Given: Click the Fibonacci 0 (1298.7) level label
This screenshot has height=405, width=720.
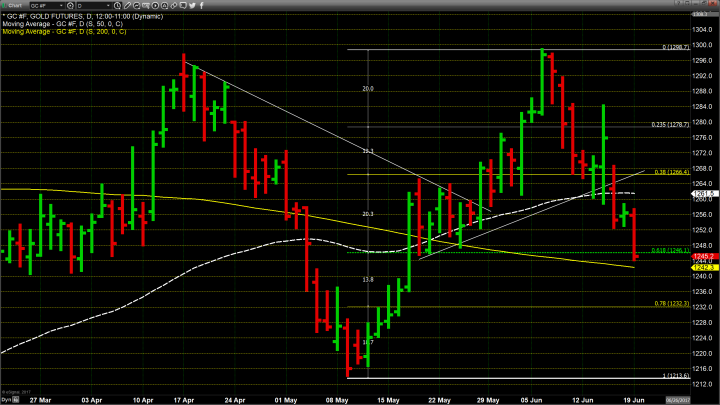Looking at the screenshot, I should coord(676,47).
